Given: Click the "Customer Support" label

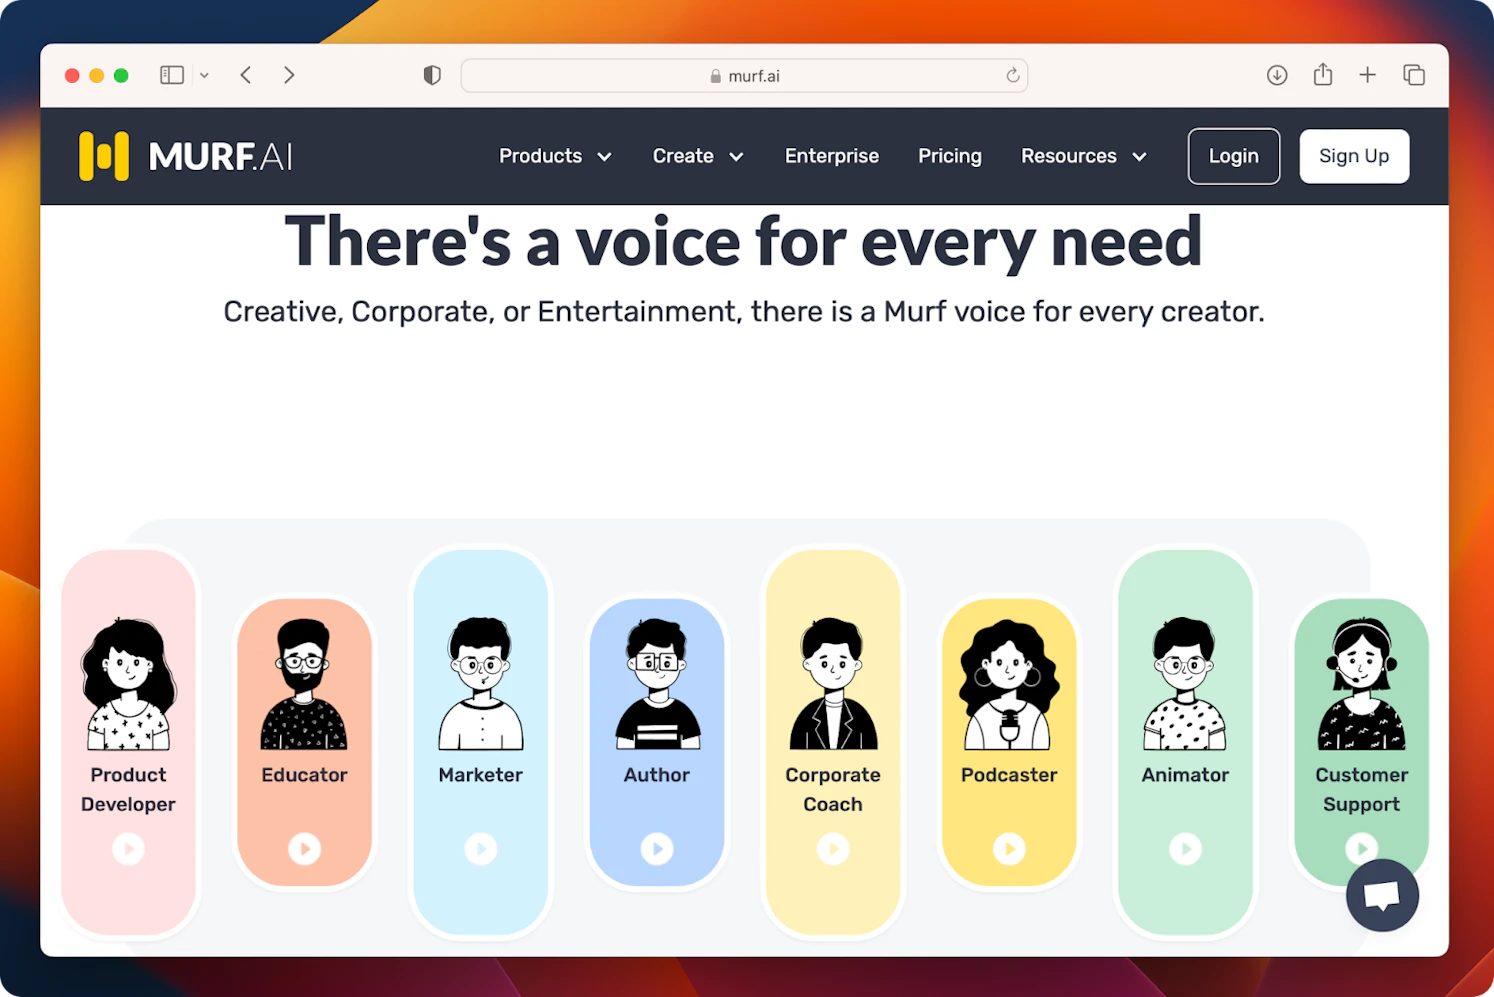Looking at the screenshot, I should point(1361,790).
